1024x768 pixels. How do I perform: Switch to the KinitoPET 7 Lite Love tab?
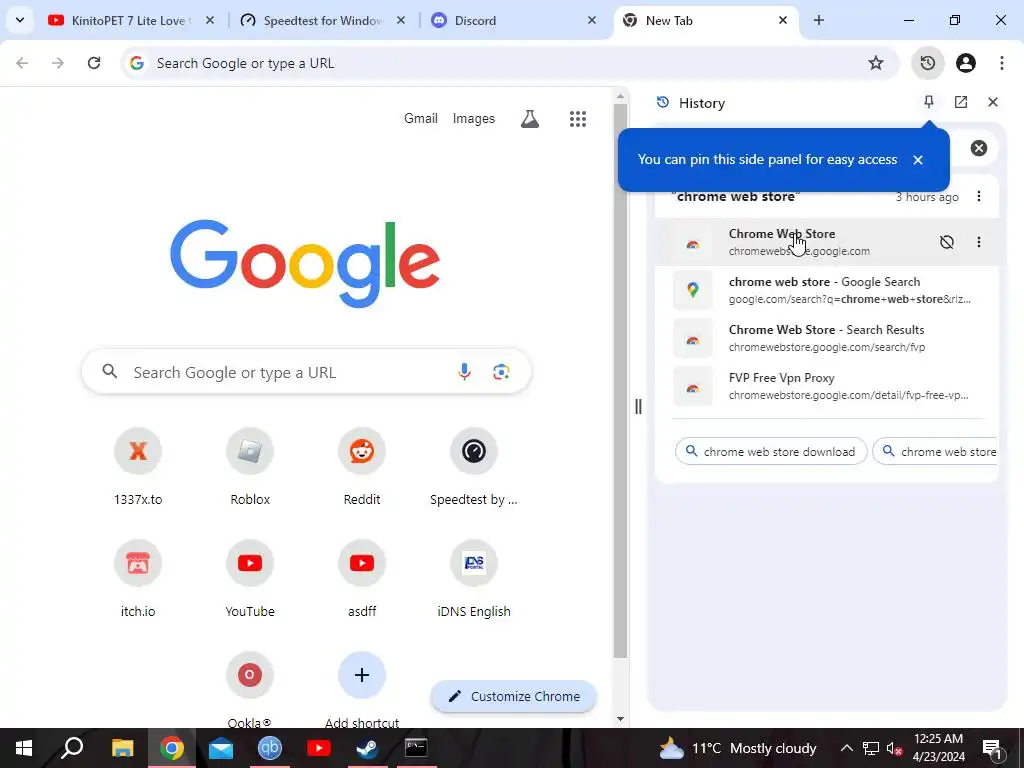click(x=131, y=20)
